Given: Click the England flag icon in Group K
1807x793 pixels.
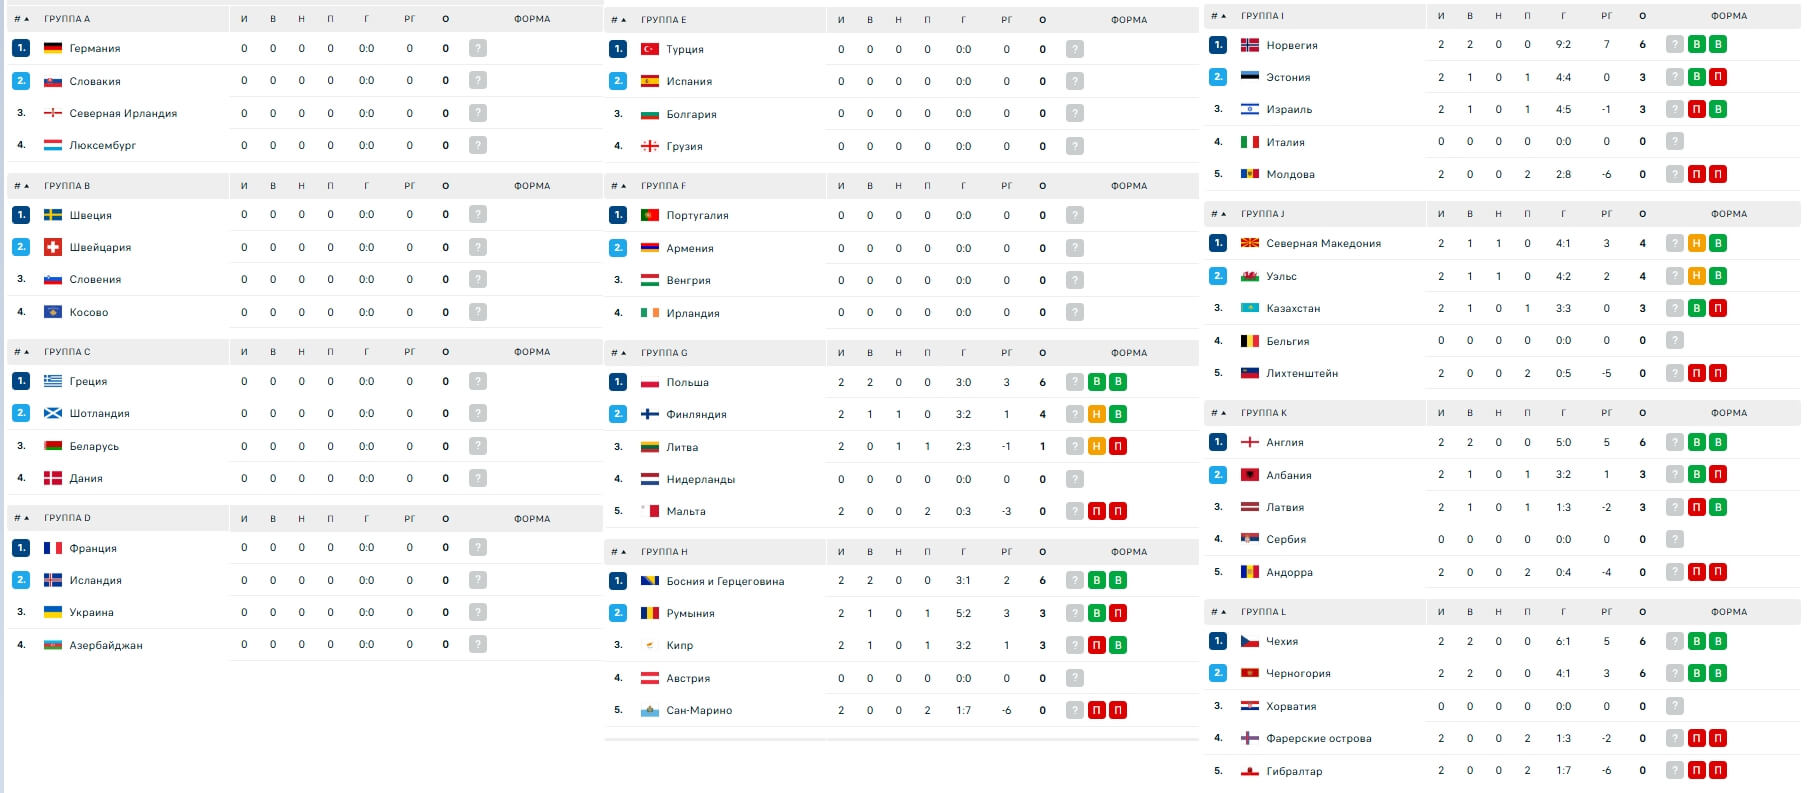Looking at the screenshot, I should tap(1250, 442).
